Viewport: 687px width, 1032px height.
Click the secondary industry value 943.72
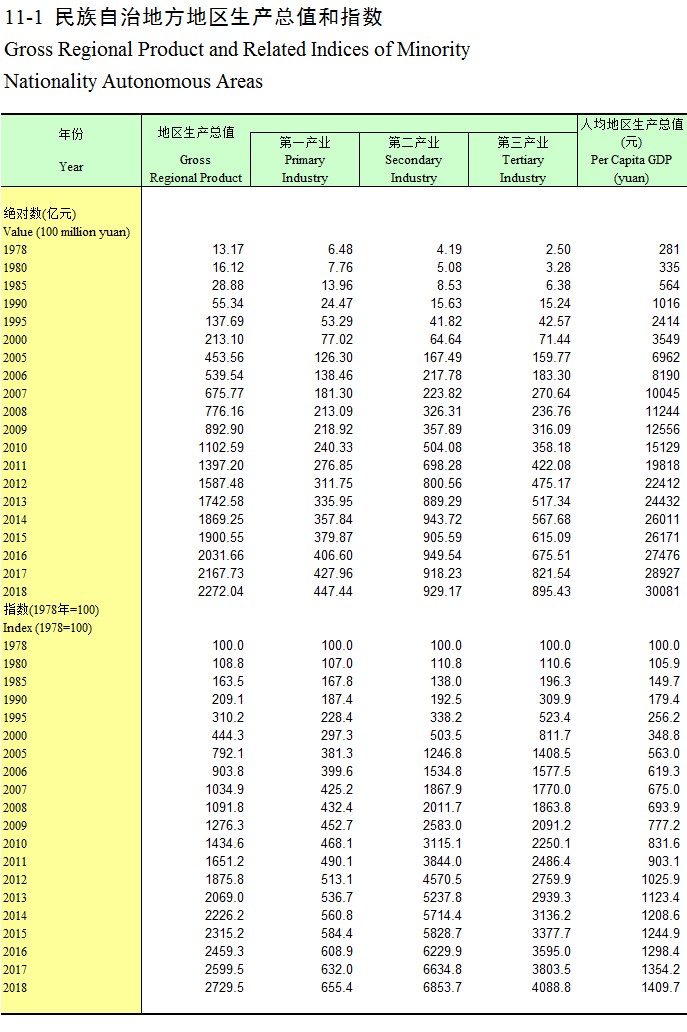click(442, 519)
